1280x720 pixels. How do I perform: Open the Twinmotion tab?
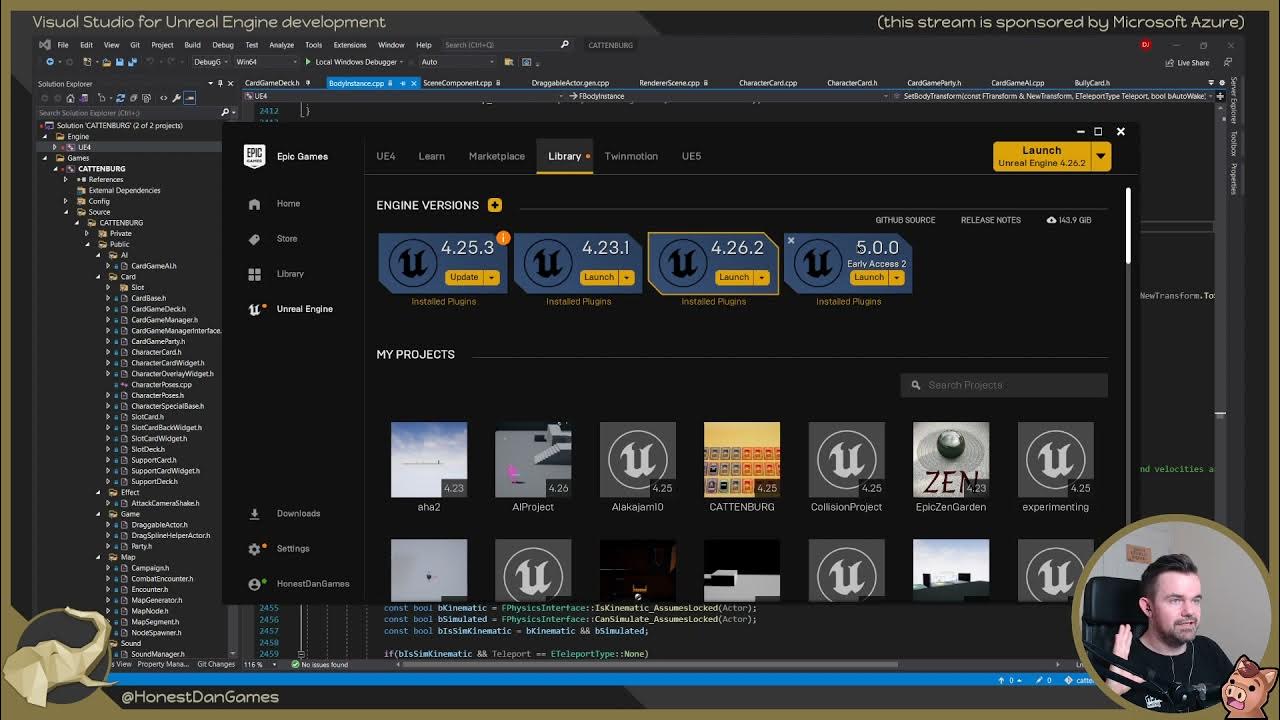pos(631,156)
